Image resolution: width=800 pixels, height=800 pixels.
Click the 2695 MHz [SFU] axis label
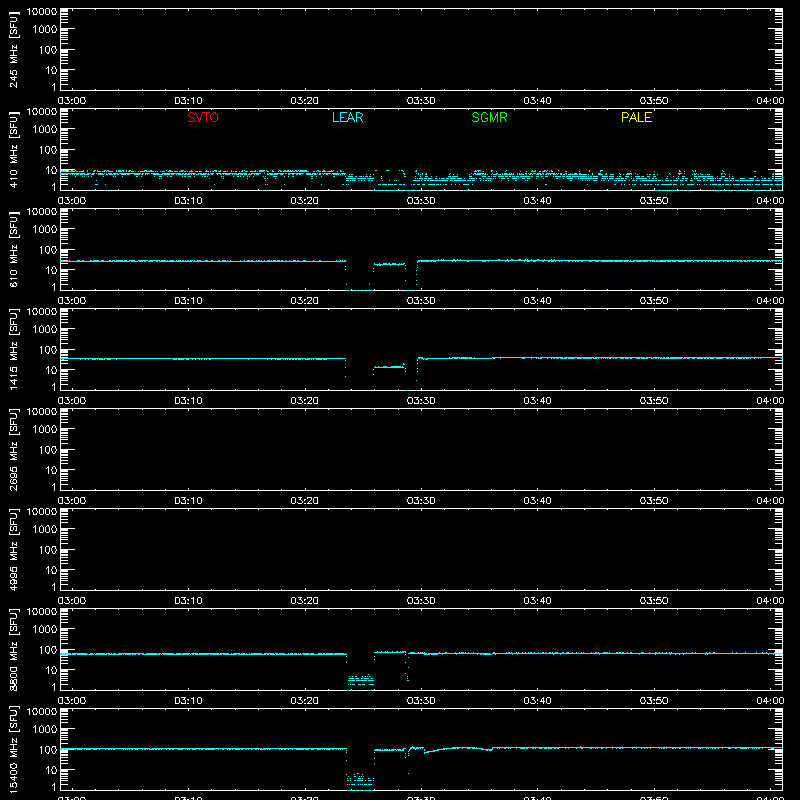click(x=14, y=449)
